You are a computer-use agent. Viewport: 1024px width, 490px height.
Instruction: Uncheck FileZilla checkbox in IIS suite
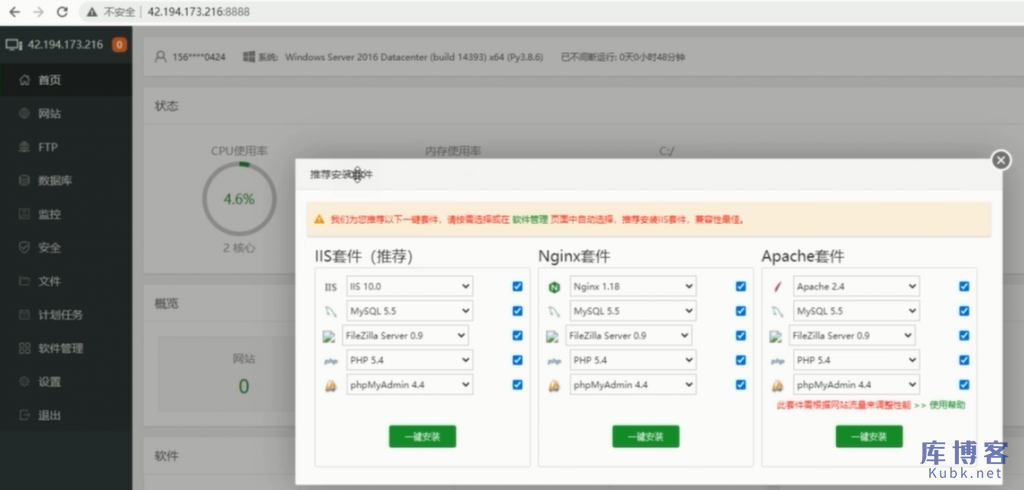click(x=517, y=335)
